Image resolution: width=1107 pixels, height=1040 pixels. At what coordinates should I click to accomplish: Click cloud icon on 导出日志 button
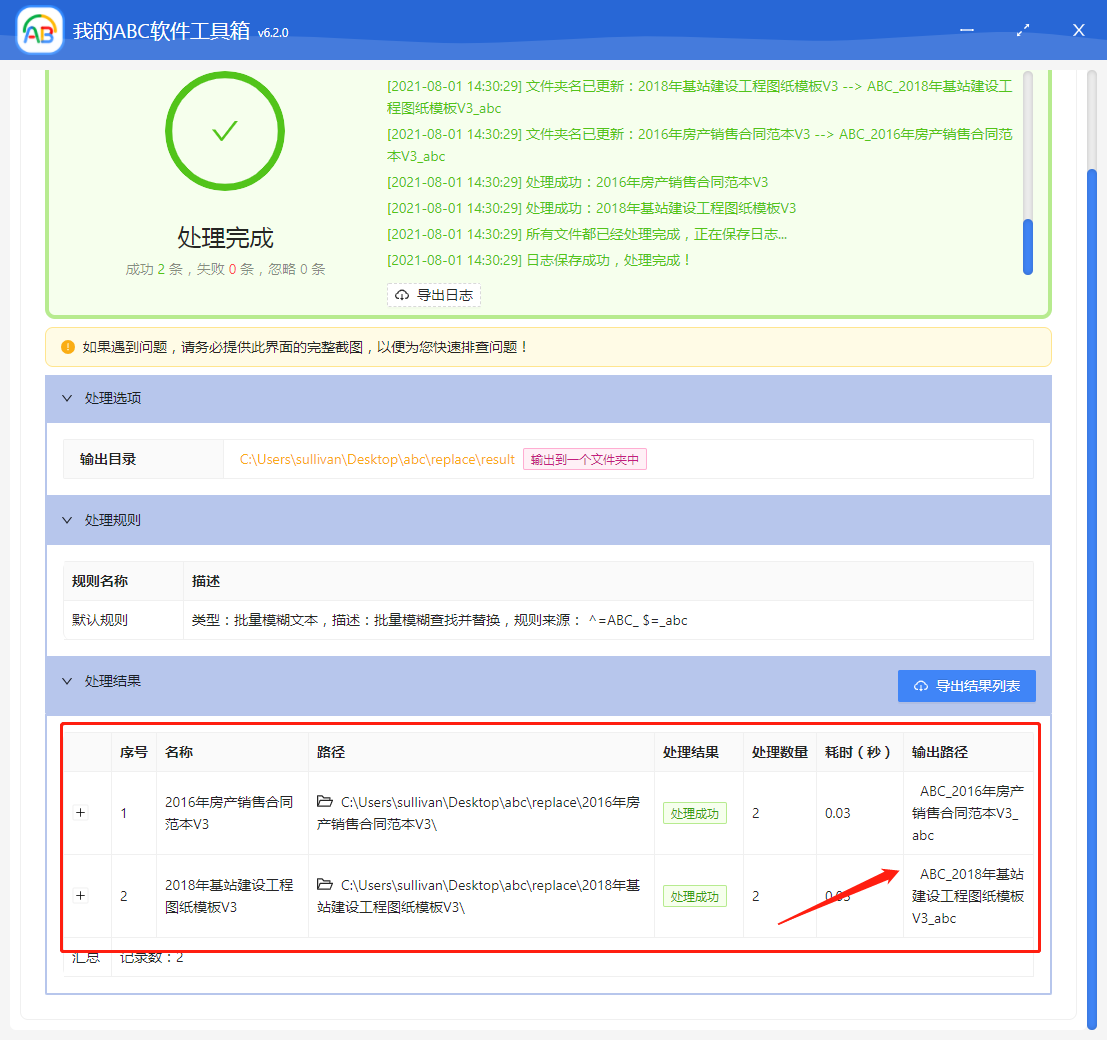pyautogui.click(x=402, y=294)
